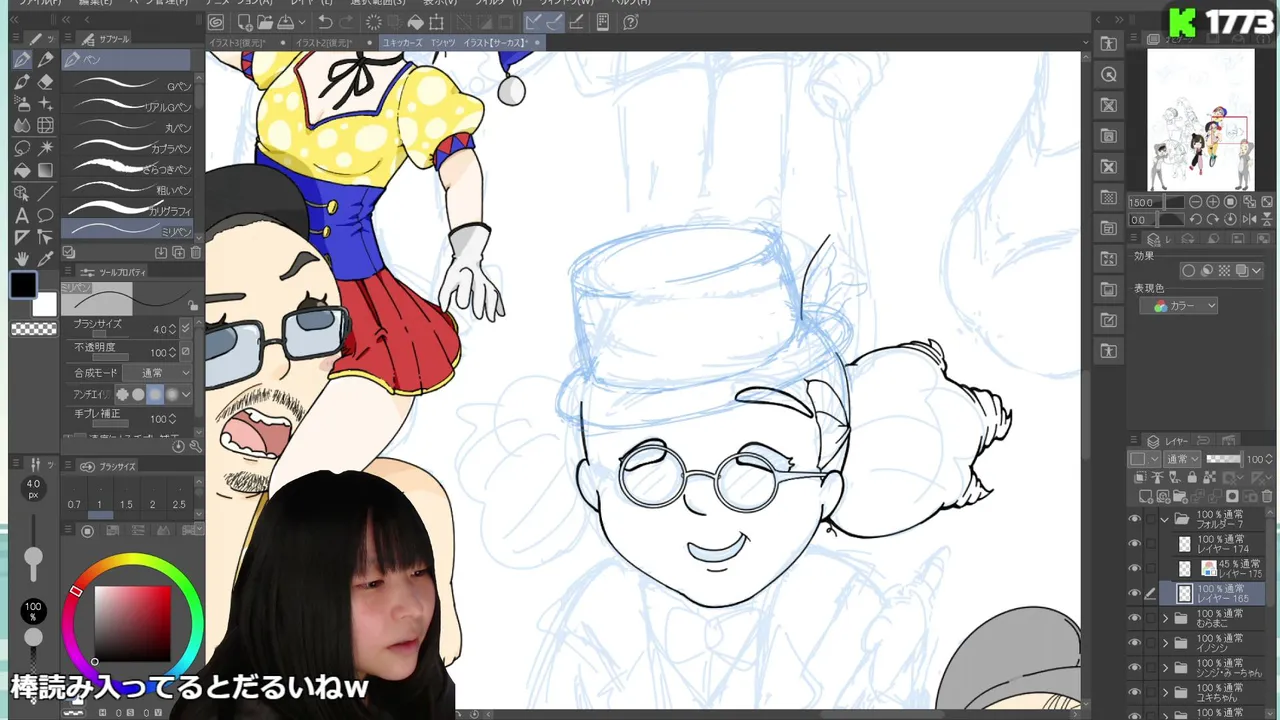
Task: Toggle visibility of レイヤー 165
Action: tap(1134, 594)
